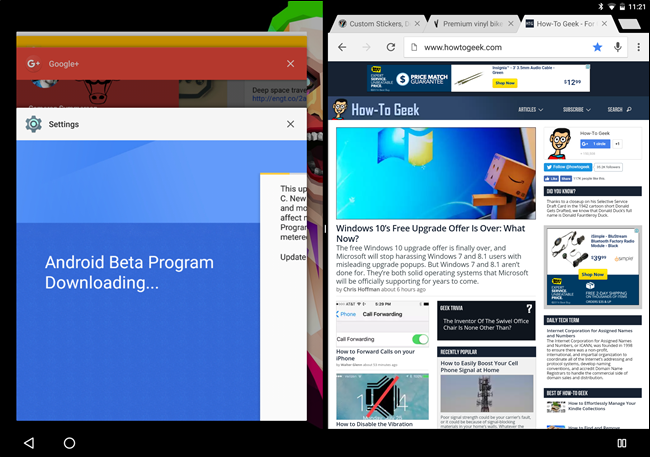Image resolution: width=650 pixels, height=457 pixels.
Task: Open Boost Your Cell Phone Signal article
Action: click(x=479, y=367)
